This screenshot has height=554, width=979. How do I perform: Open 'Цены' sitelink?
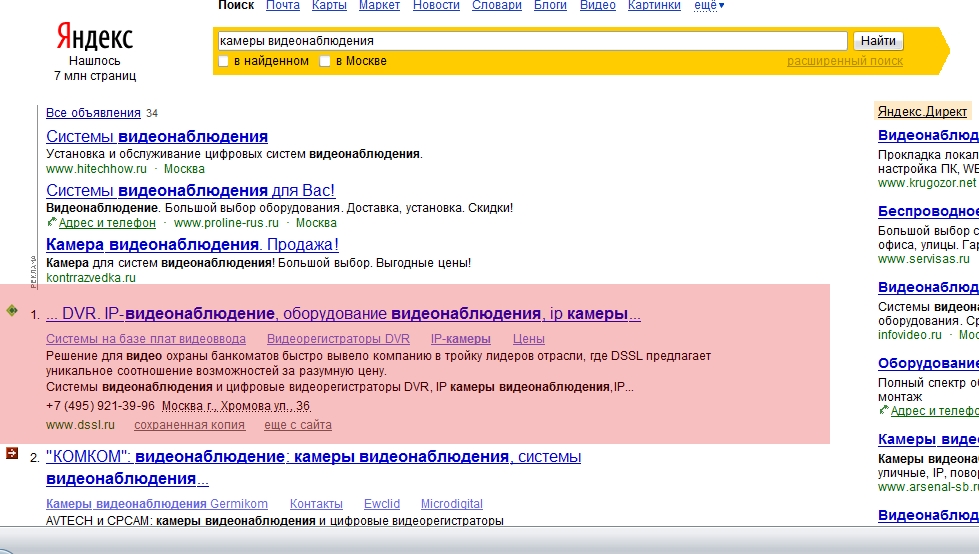tap(529, 339)
